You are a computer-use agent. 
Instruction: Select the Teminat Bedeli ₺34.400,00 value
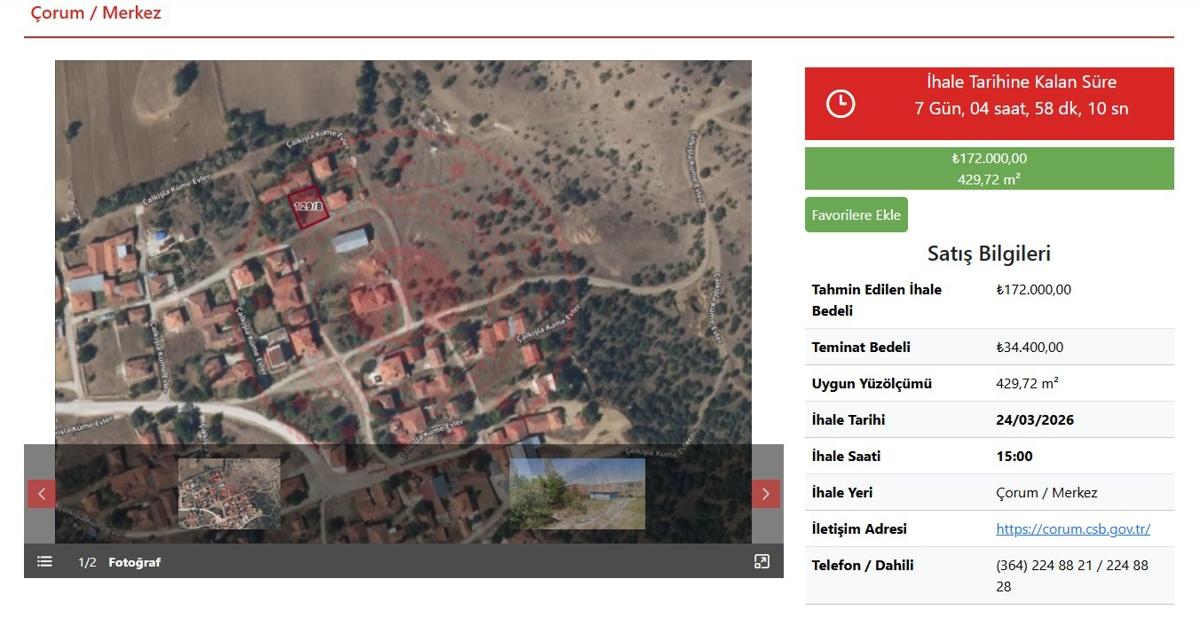[x=1029, y=347]
